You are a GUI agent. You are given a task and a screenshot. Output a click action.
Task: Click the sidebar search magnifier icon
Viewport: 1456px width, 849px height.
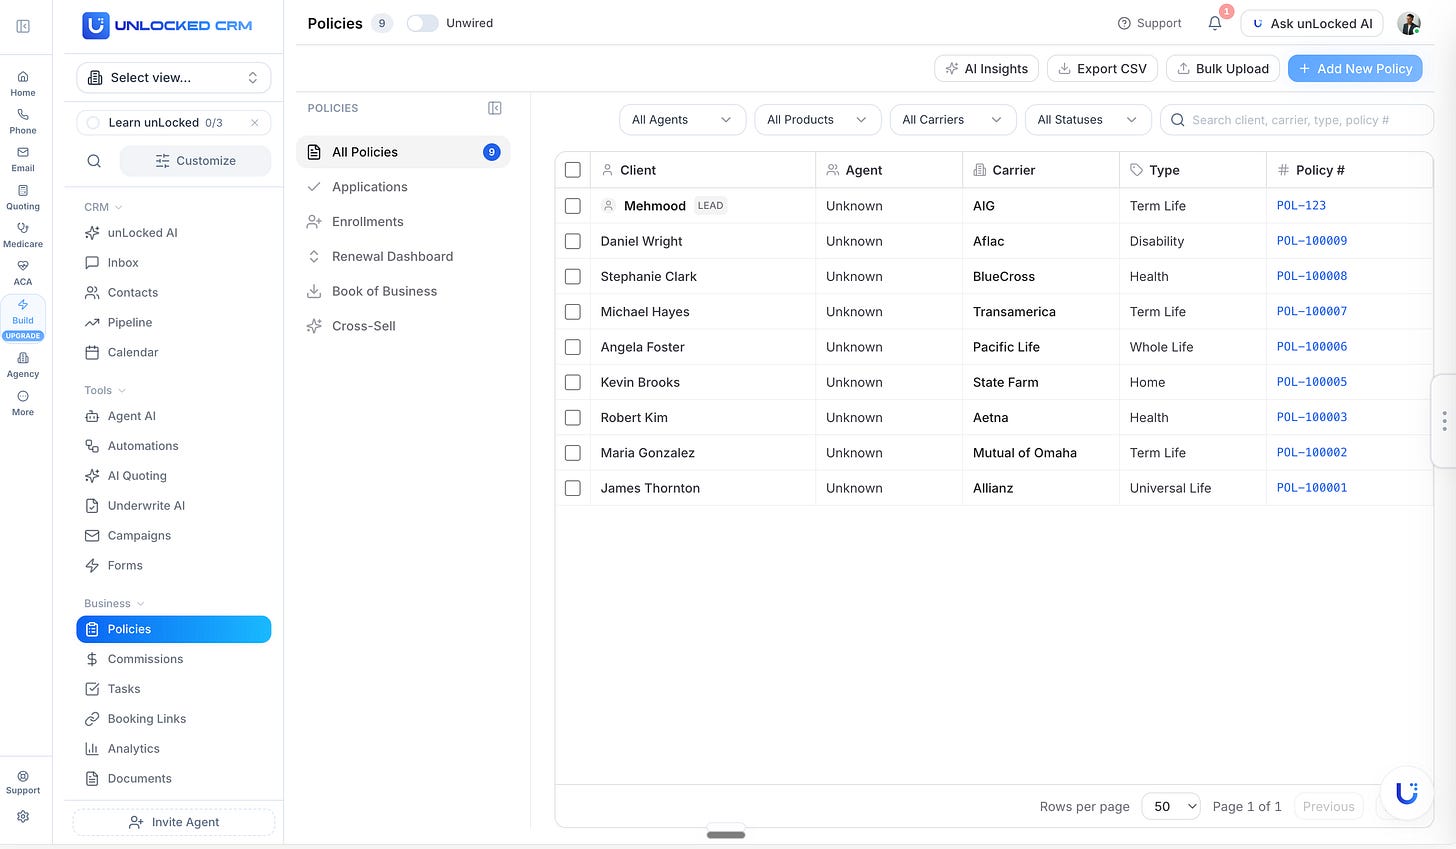94,161
